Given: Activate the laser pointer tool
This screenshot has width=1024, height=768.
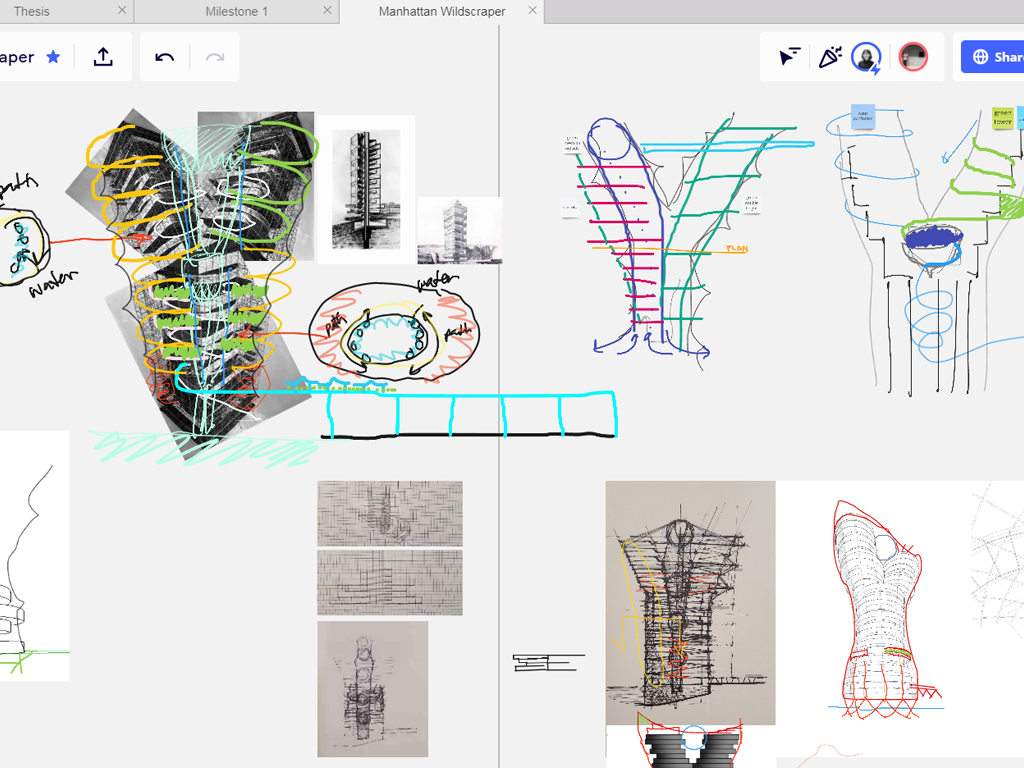Looking at the screenshot, I should (x=789, y=57).
